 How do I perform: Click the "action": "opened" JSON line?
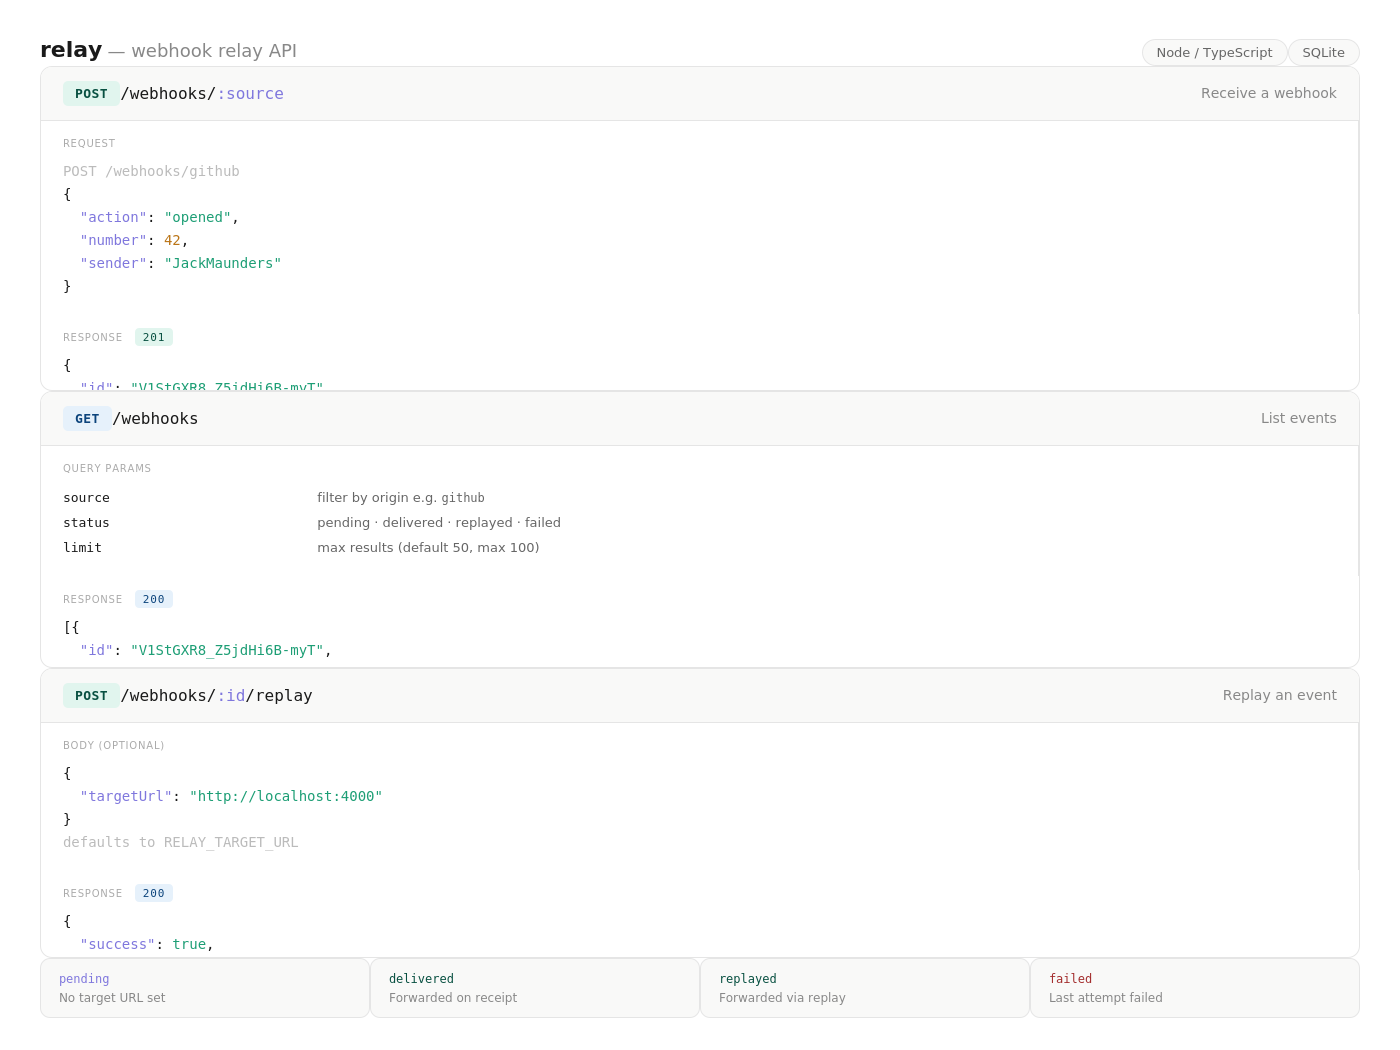point(159,217)
